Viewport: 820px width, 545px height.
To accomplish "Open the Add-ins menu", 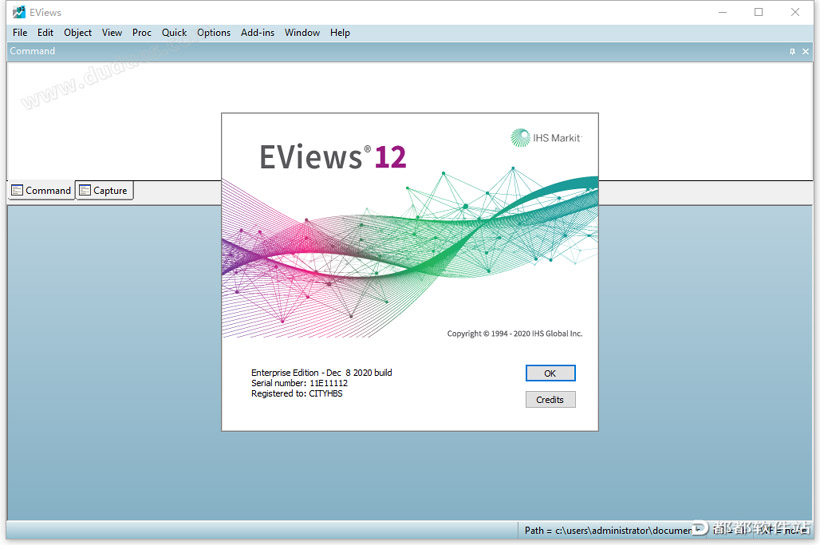I will click(x=257, y=32).
